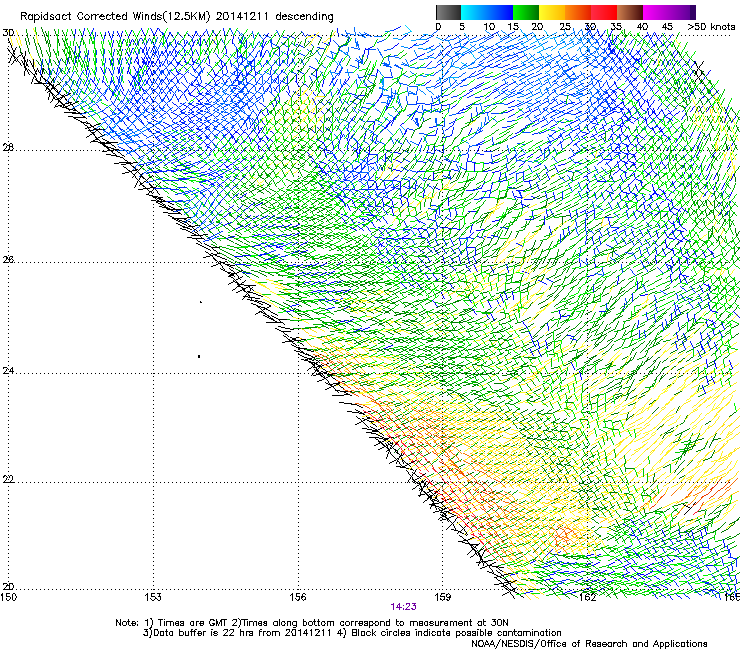Click the latitude axis label '22'

[8, 480]
